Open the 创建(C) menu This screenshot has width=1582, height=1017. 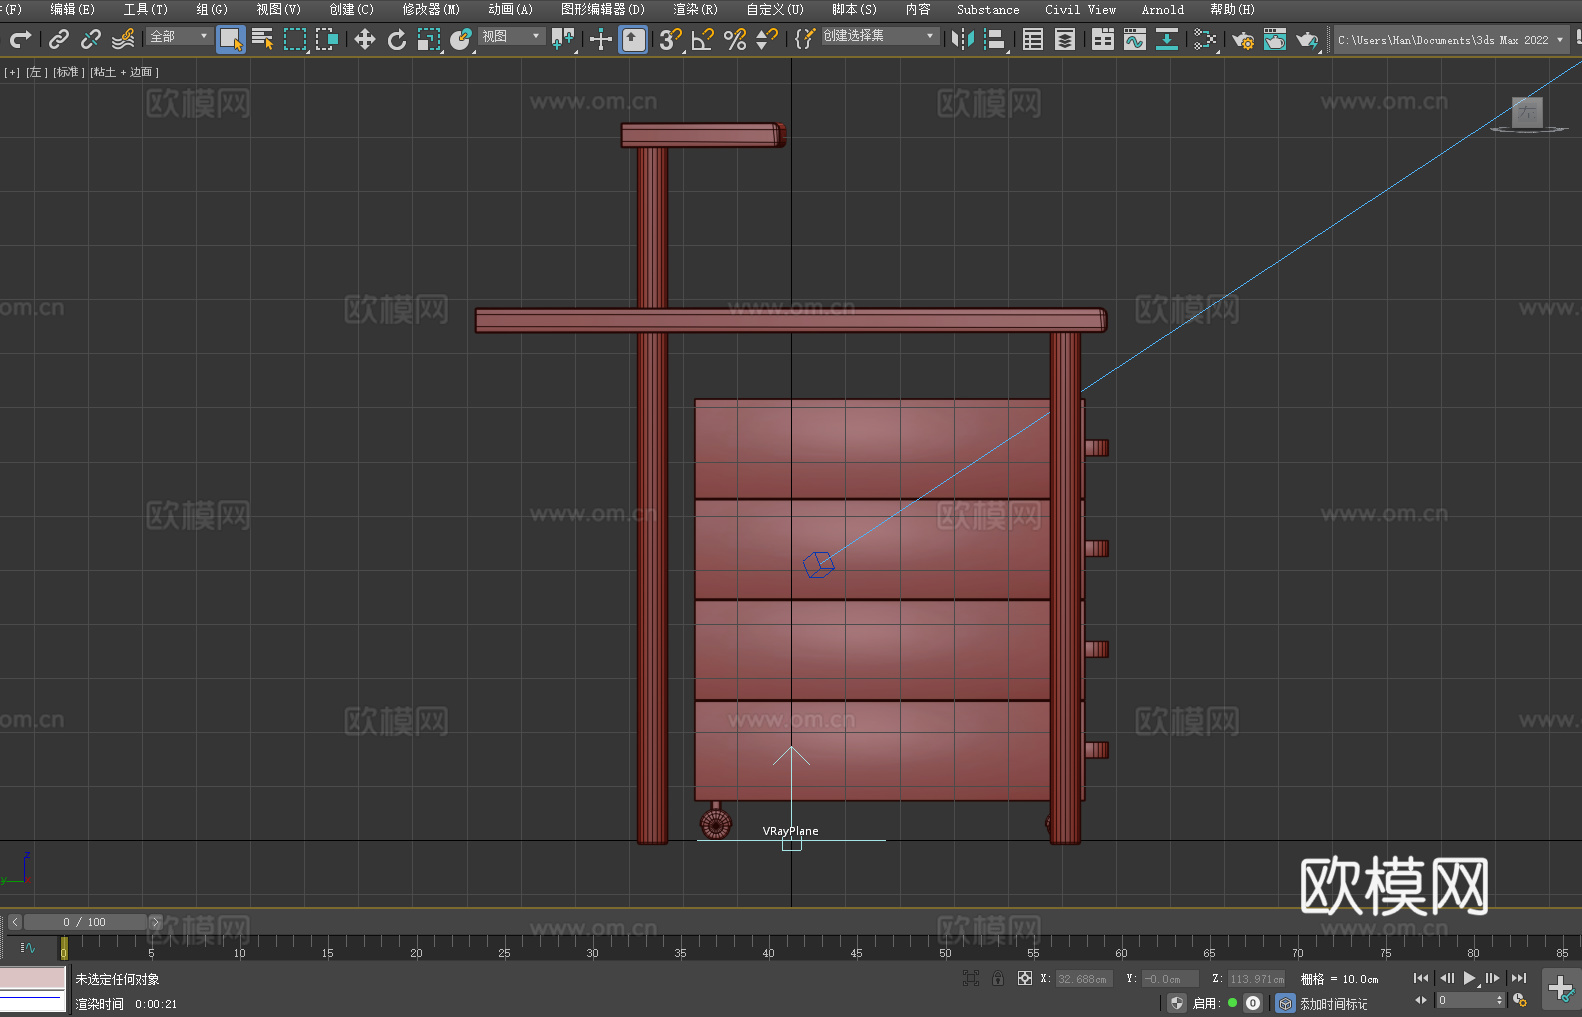pyautogui.click(x=351, y=9)
